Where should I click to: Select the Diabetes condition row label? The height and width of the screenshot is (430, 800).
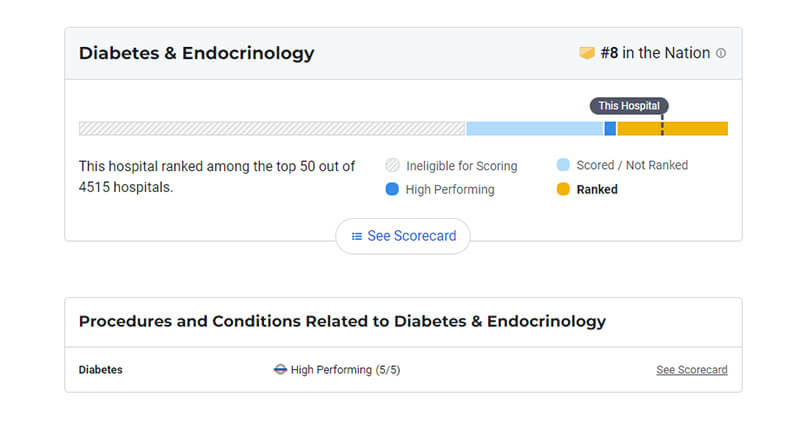101,370
